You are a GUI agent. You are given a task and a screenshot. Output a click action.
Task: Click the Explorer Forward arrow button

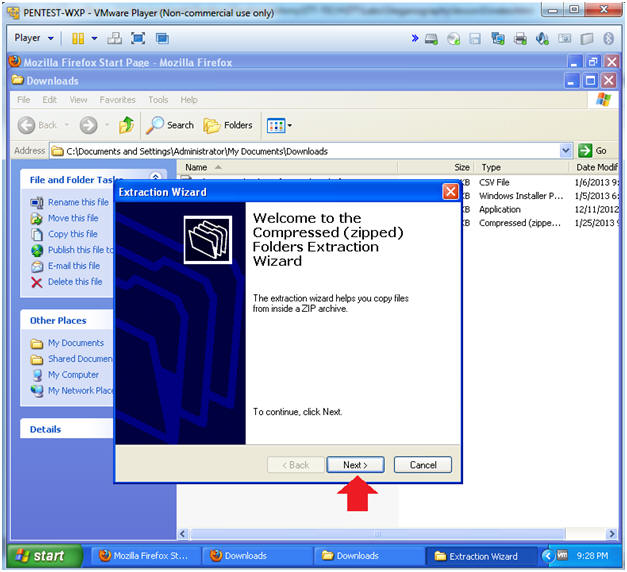88,125
